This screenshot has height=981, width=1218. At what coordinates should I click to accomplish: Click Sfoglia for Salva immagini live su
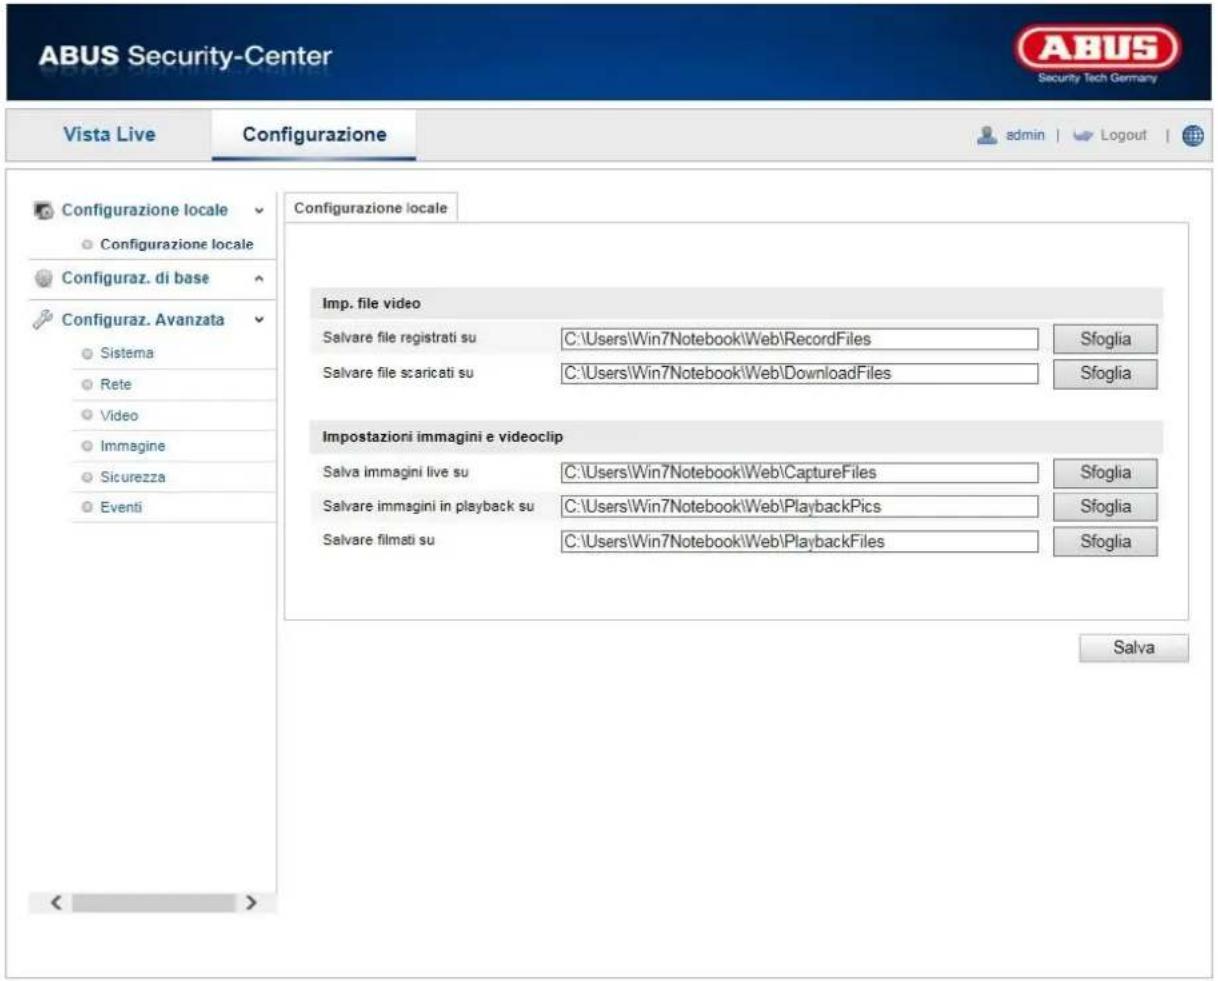1105,473
